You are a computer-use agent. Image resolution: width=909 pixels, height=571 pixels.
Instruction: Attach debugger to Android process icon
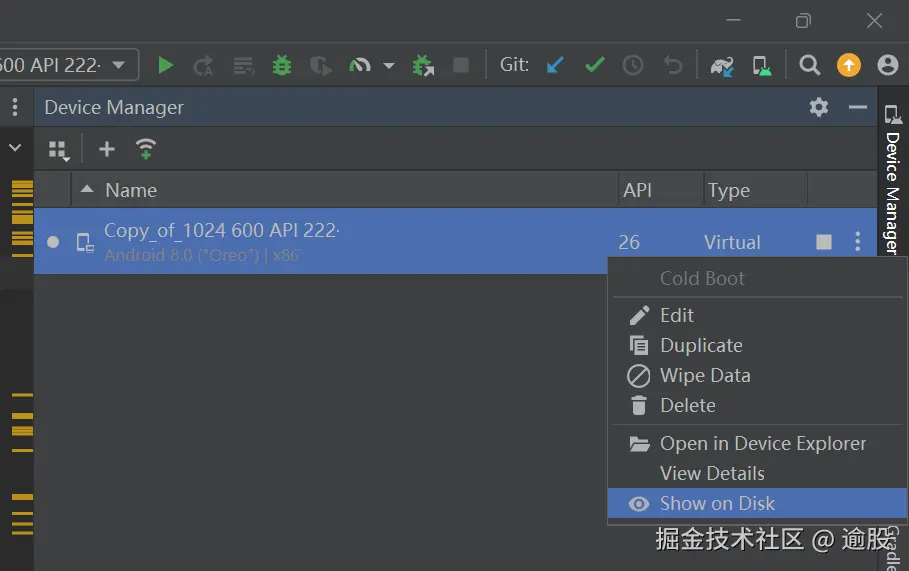(x=423, y=66)
